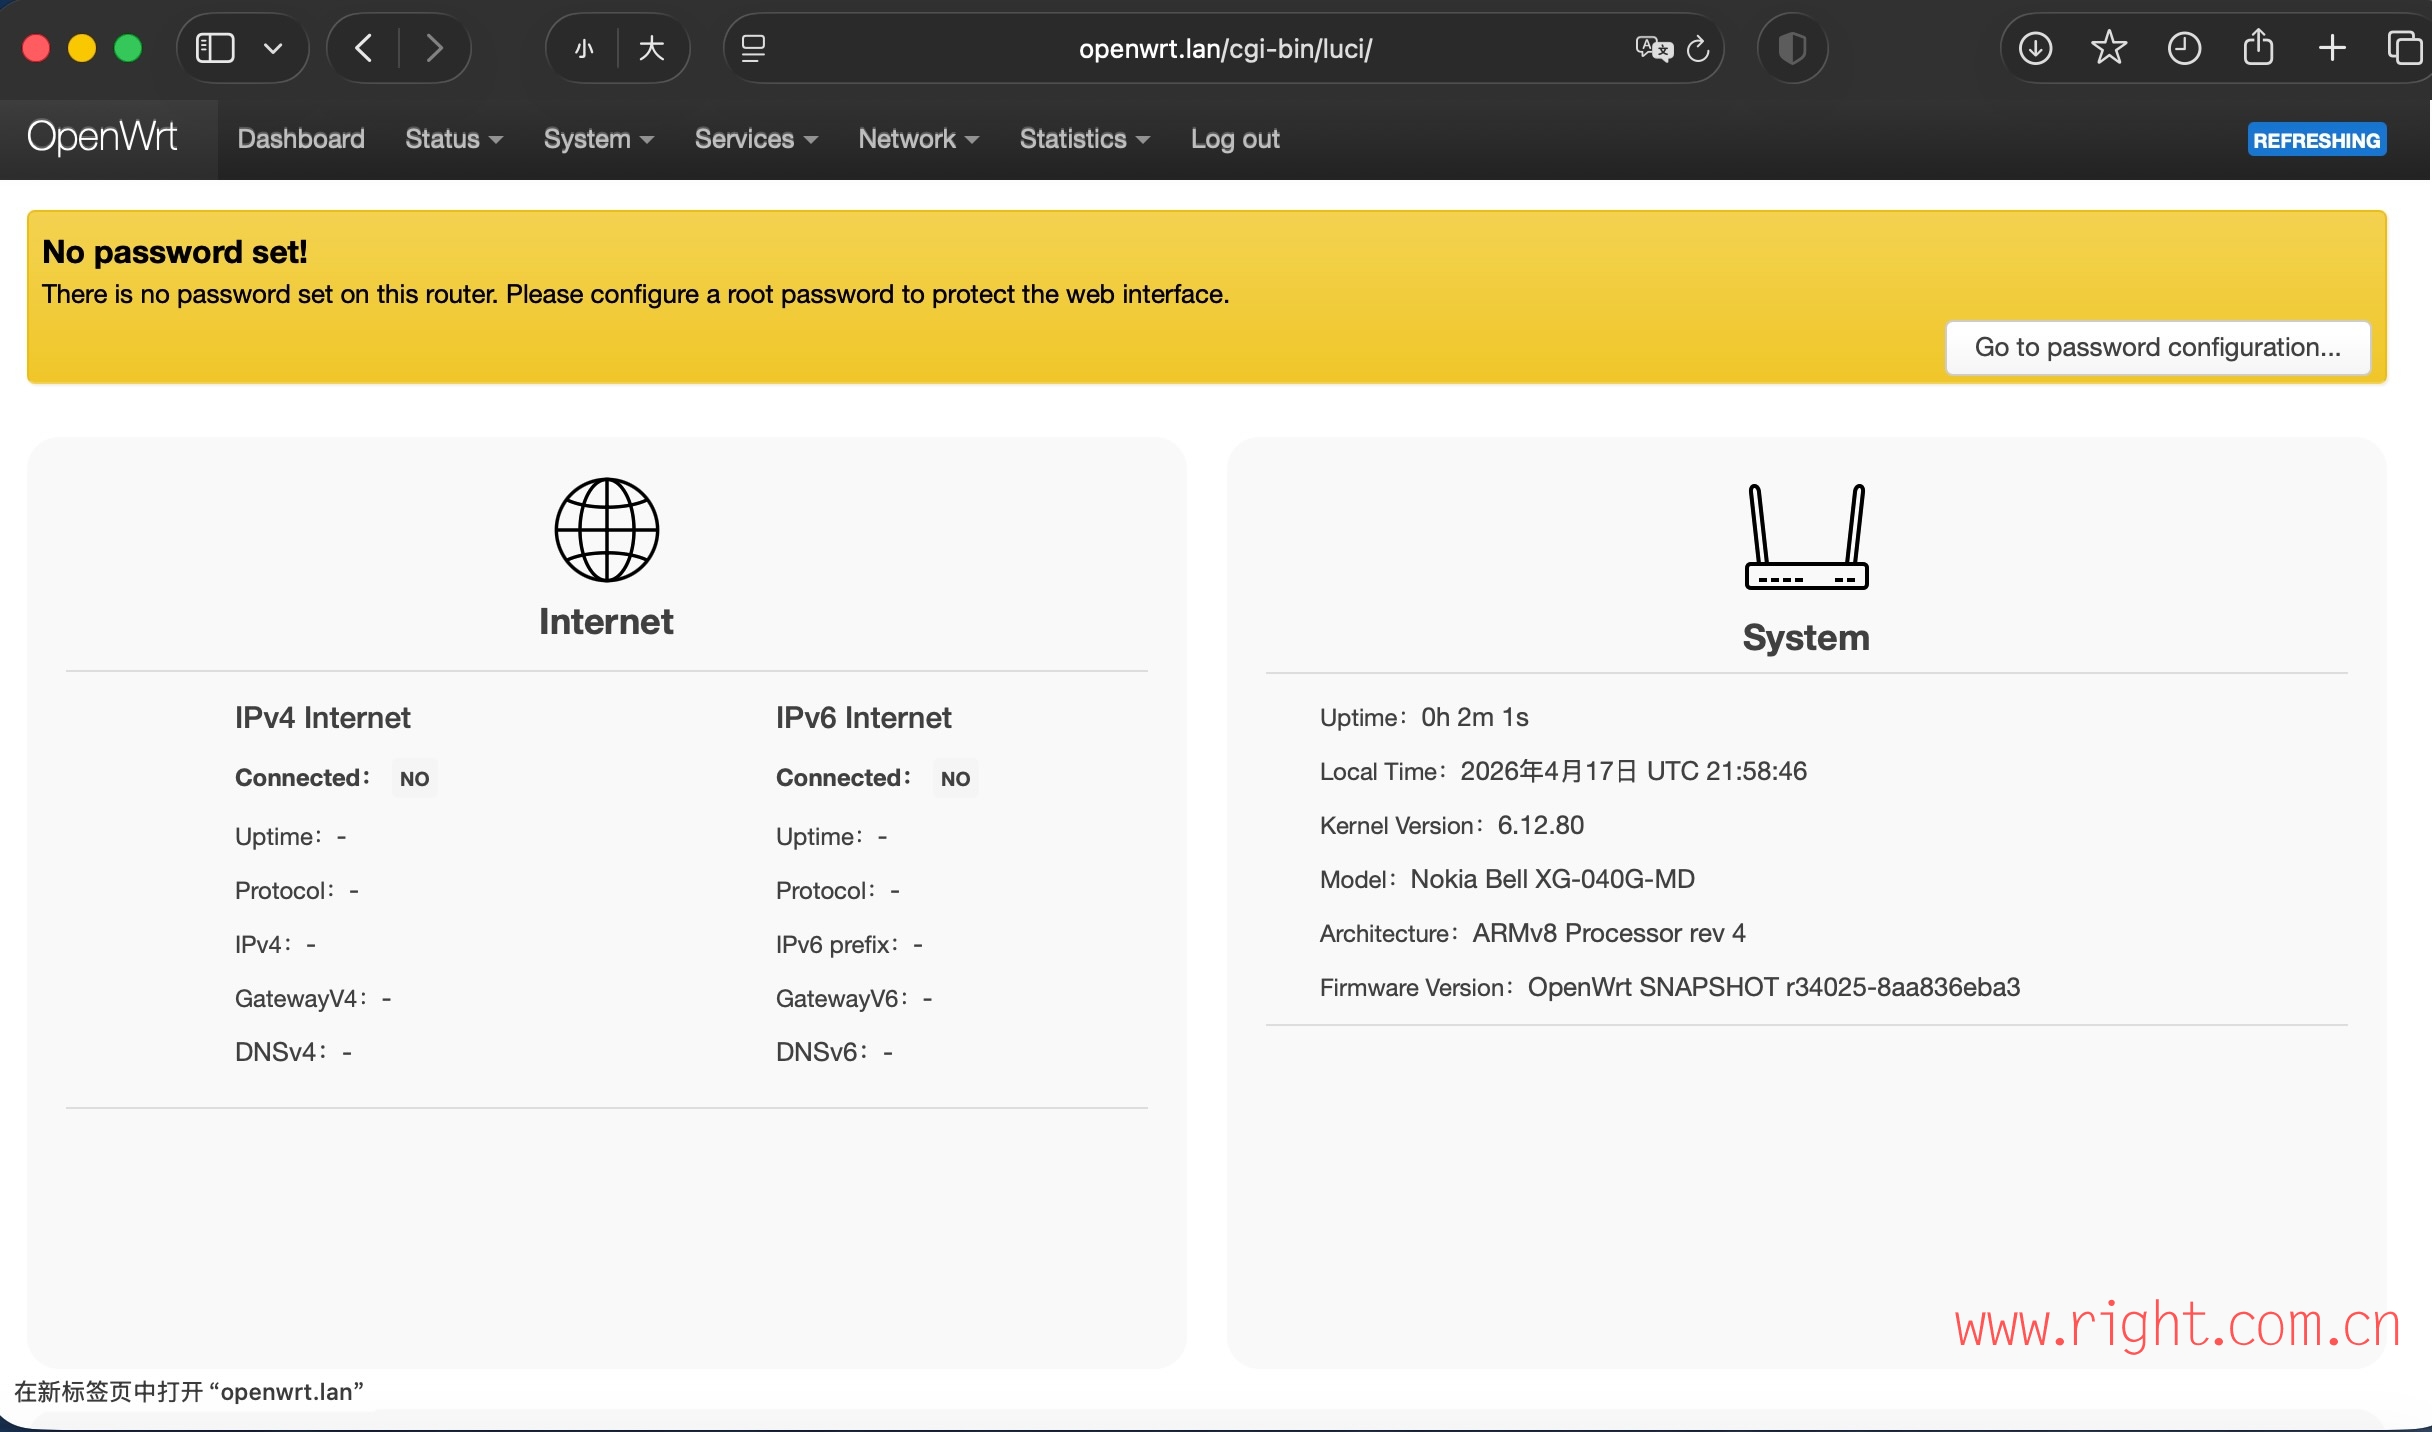
Task: Expand the Services dropdown menu
Action: pos(756,139)
